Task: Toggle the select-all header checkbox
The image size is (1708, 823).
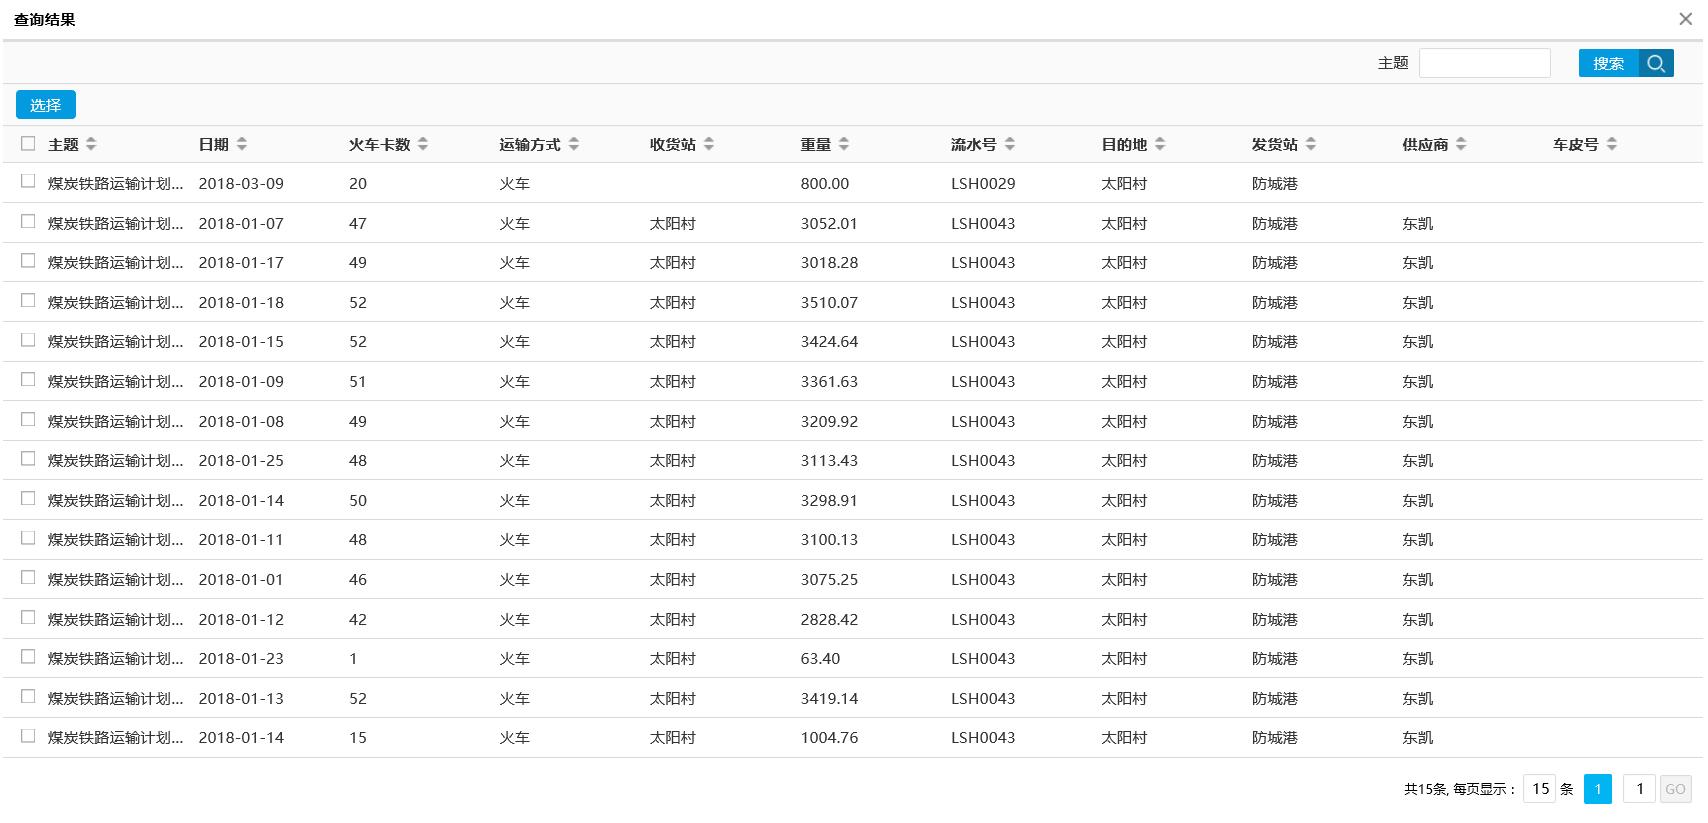Action: click(x=28, y=144)
